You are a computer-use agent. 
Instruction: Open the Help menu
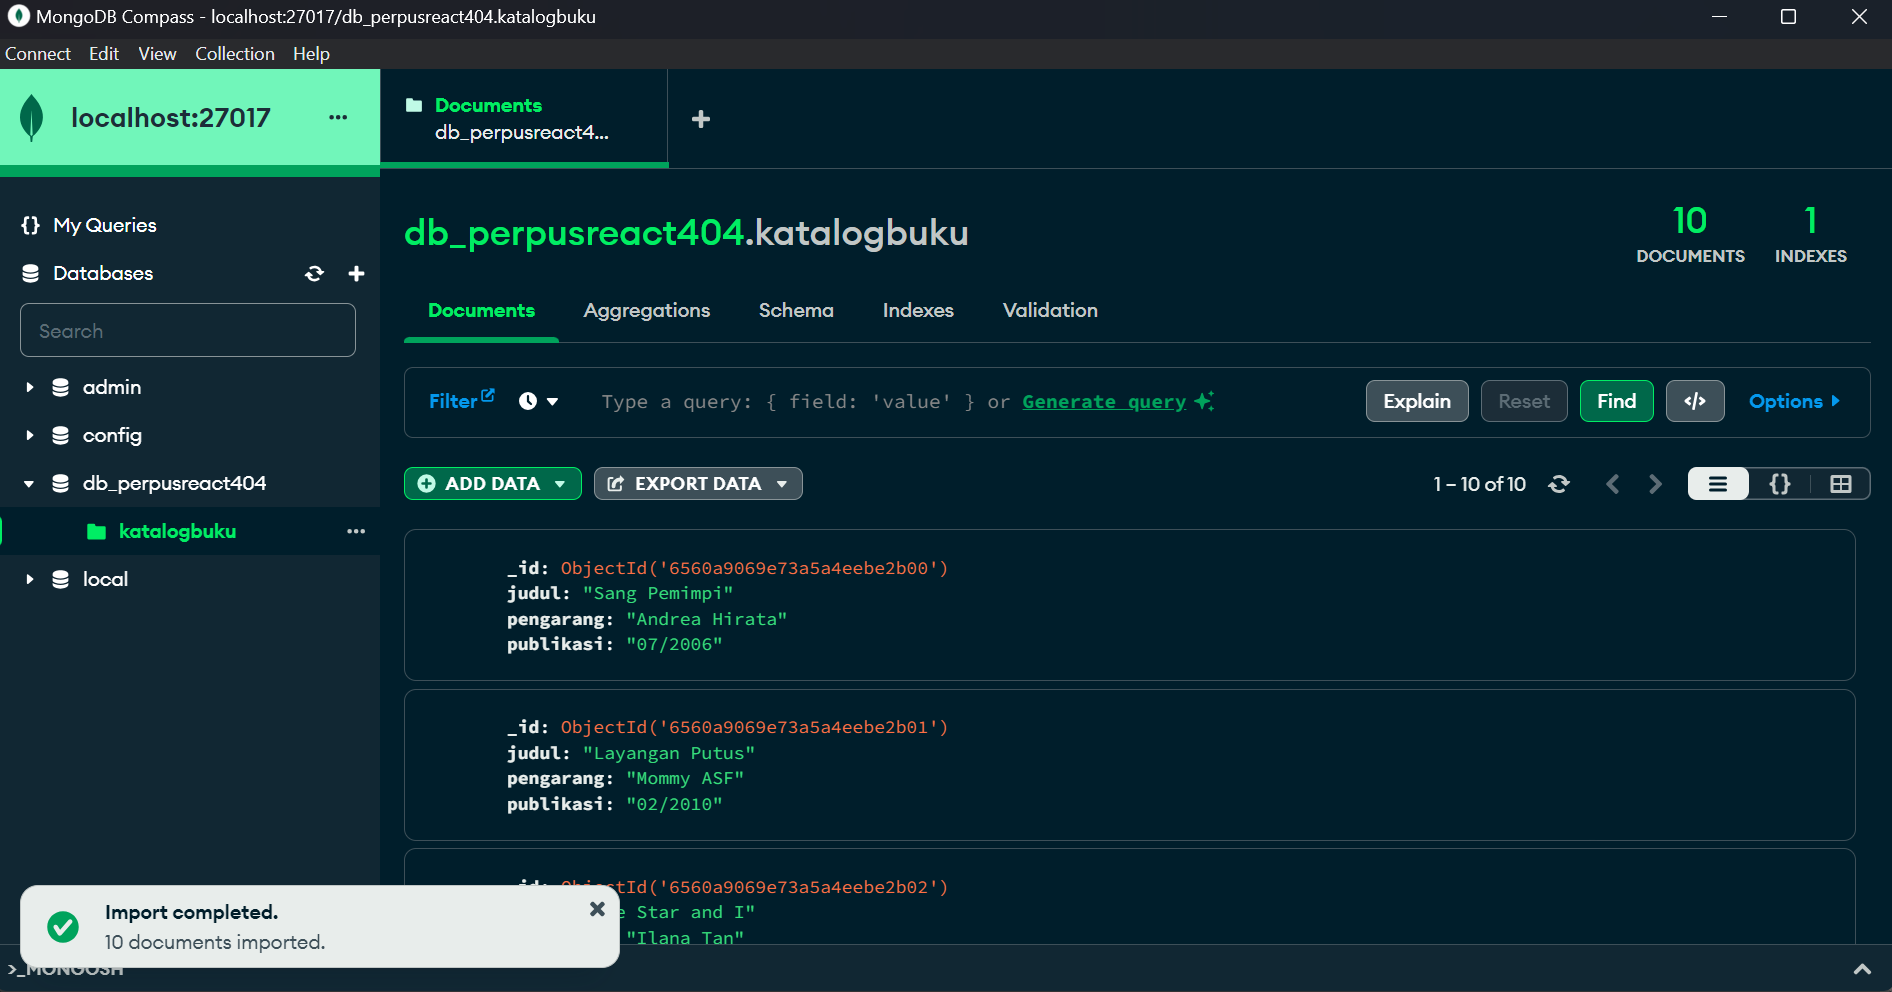click(x=311, y=54)
